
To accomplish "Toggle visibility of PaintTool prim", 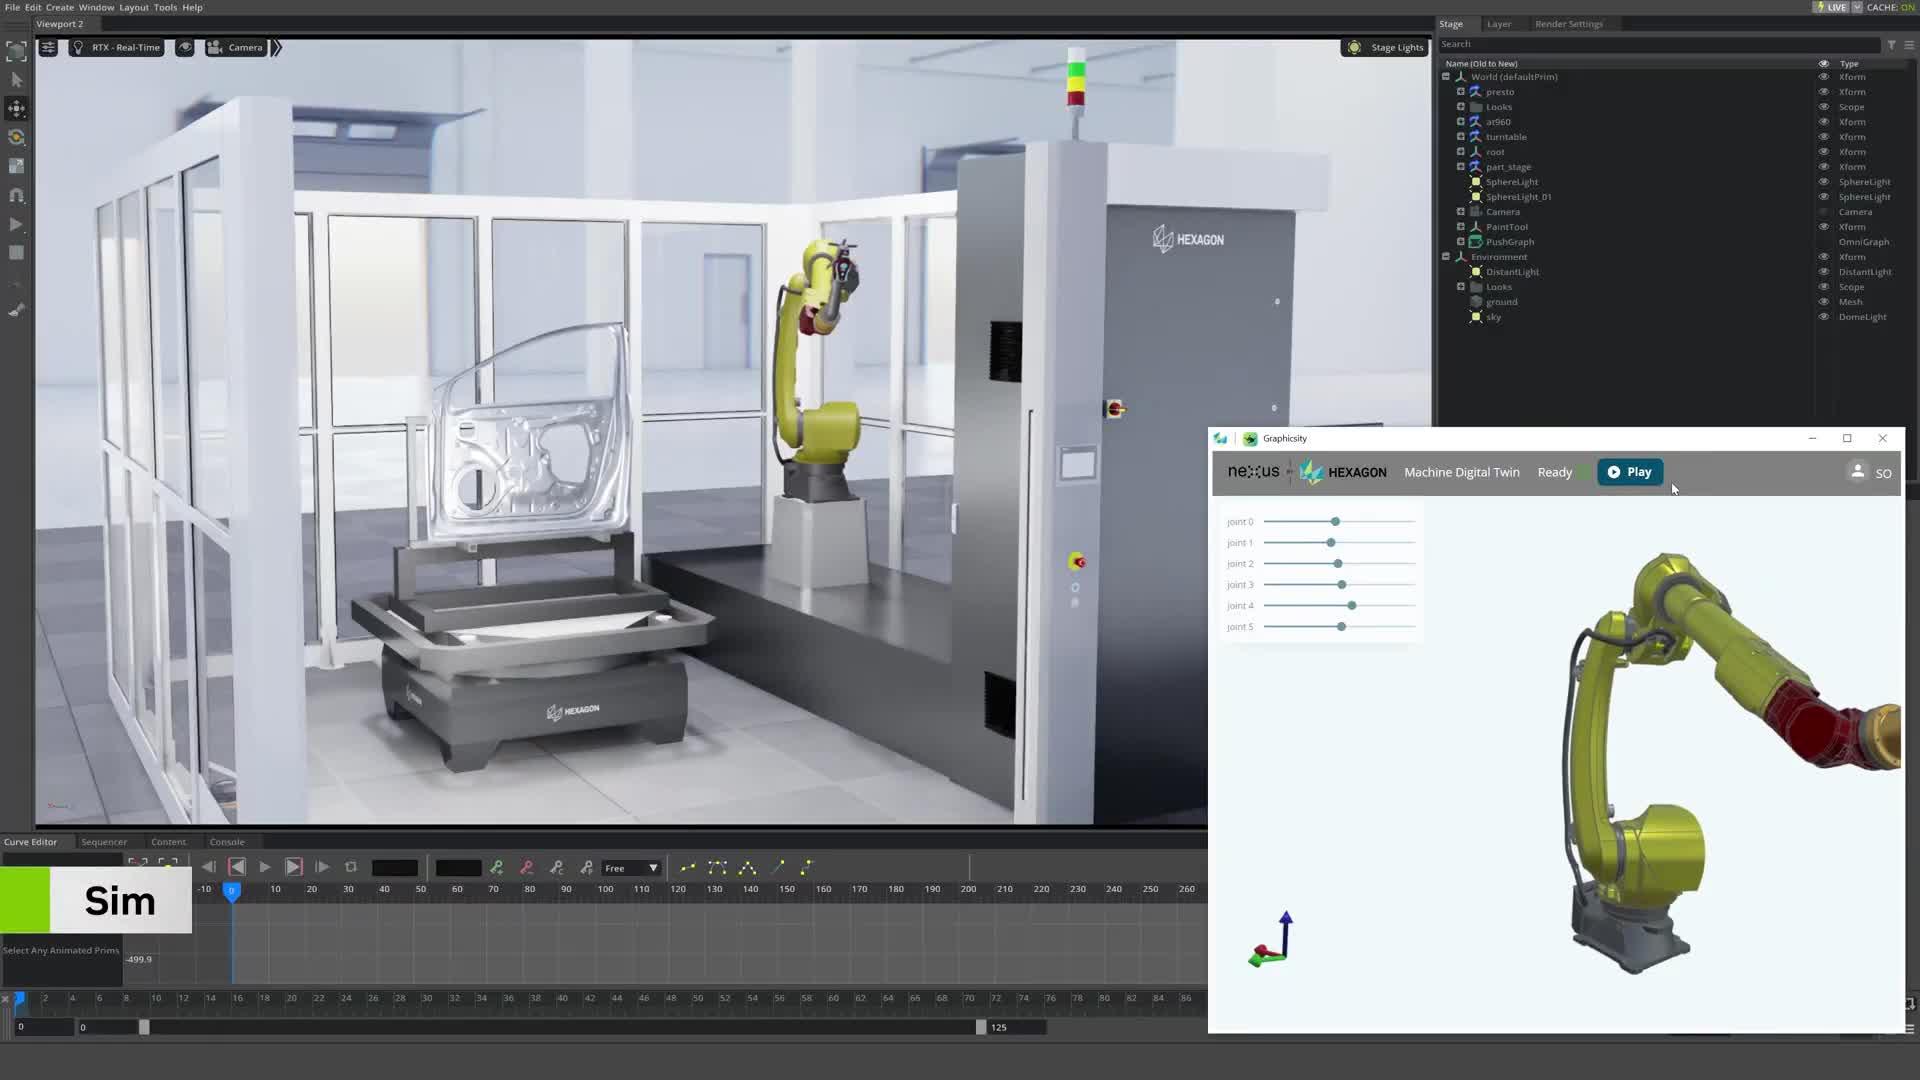I will 1823,227.
